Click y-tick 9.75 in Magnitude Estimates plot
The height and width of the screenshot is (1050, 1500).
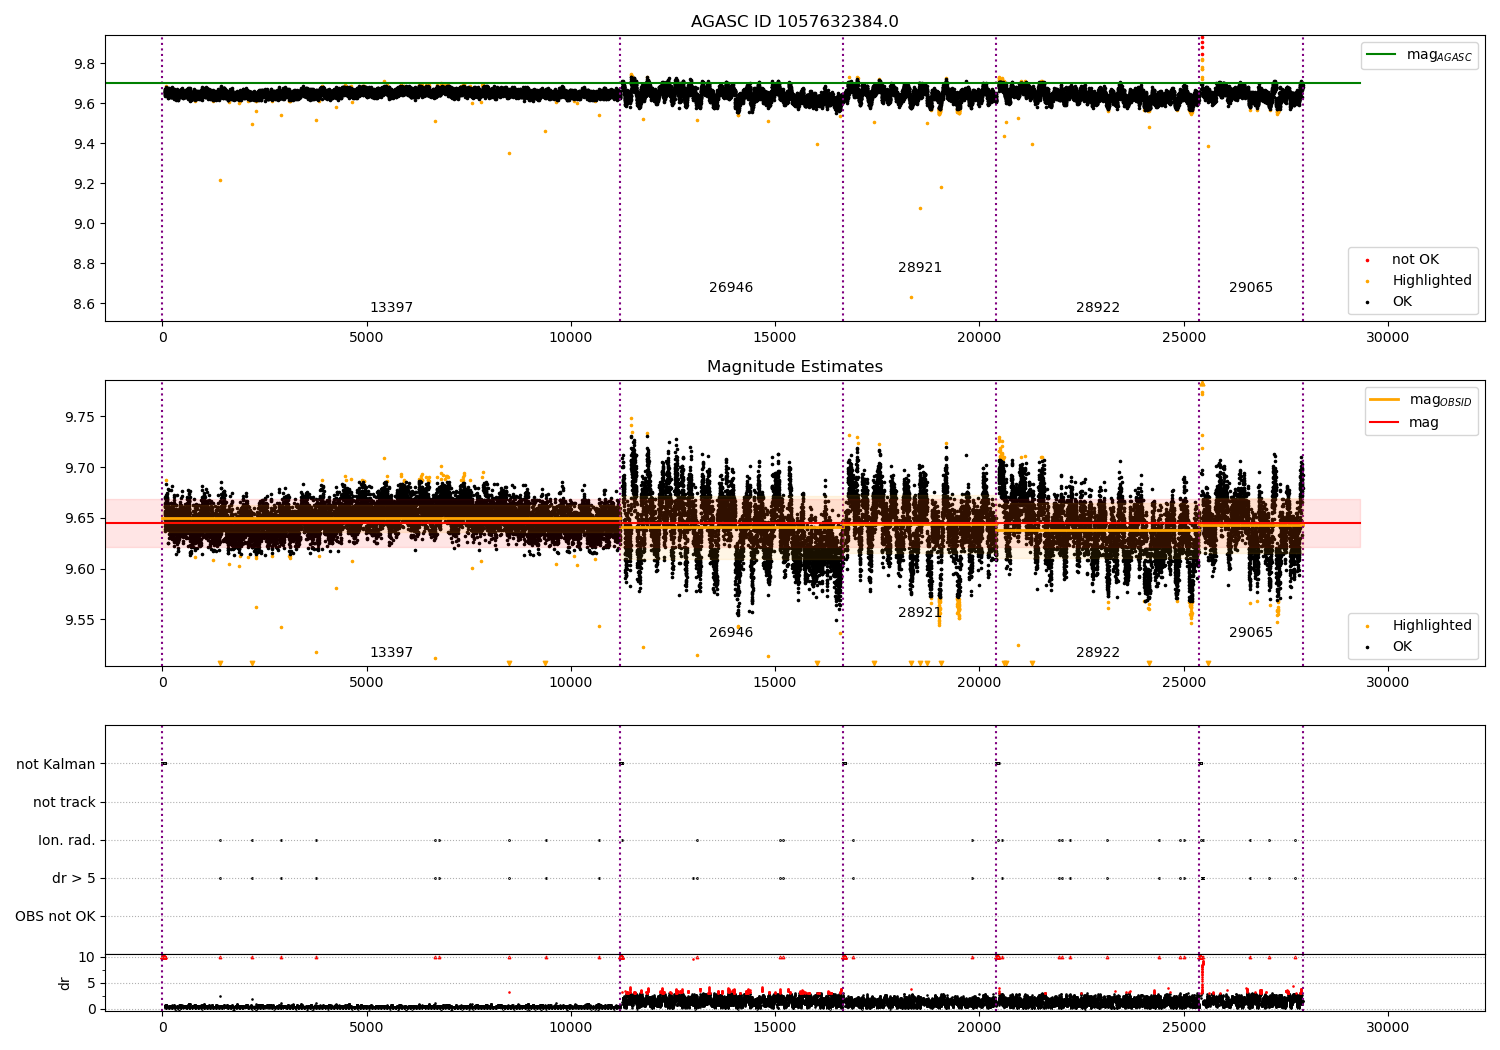coord(80,417)
